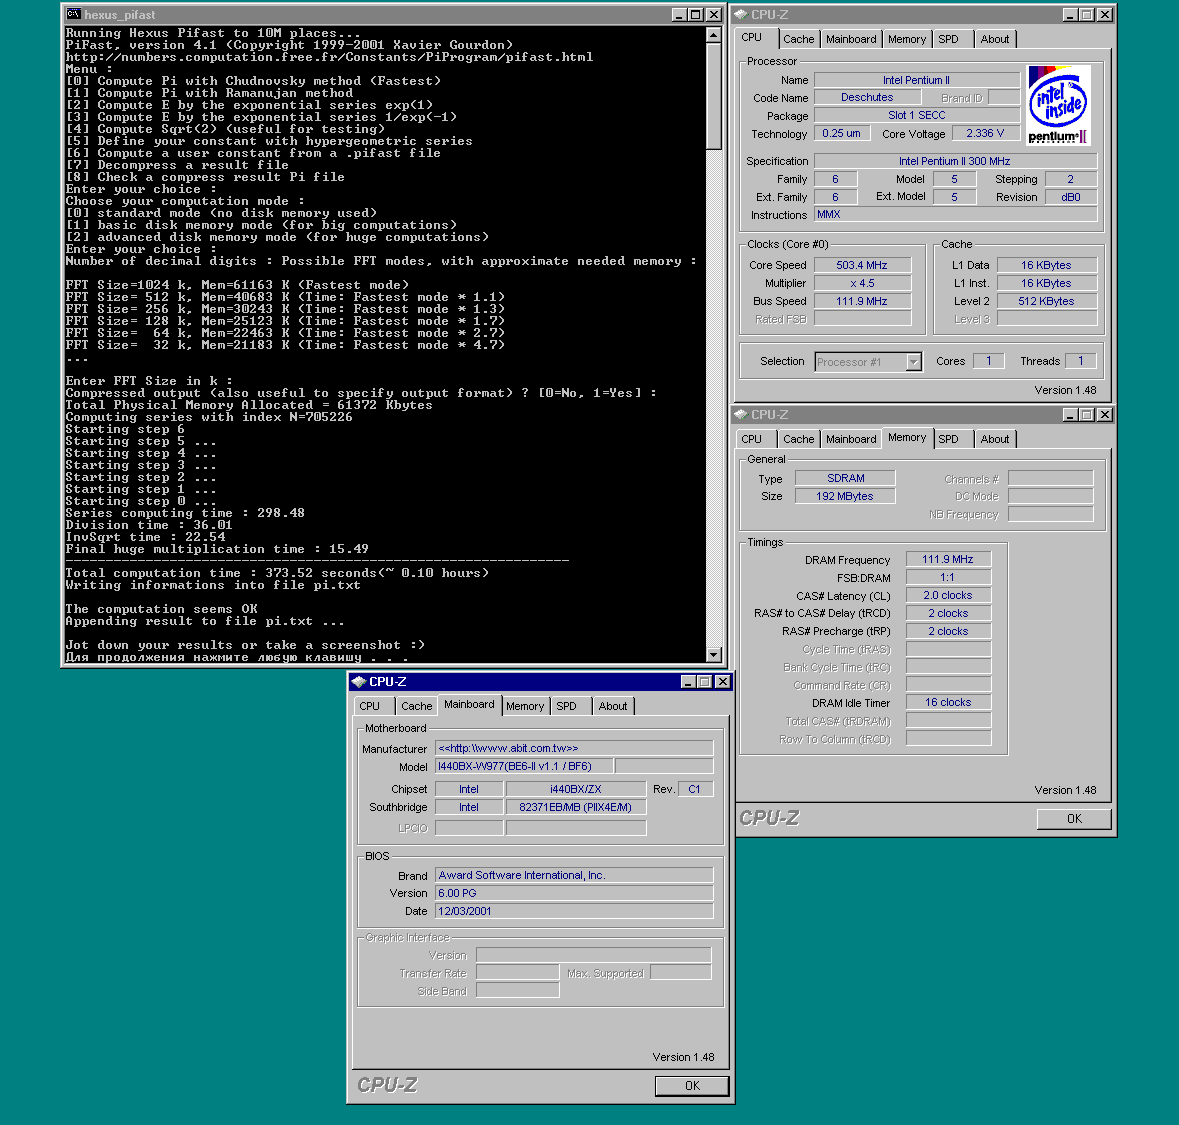Minimize the hexus_pifast console window
The width and height of the screenshot is (1179, 1125).
(x=679, y=14)
